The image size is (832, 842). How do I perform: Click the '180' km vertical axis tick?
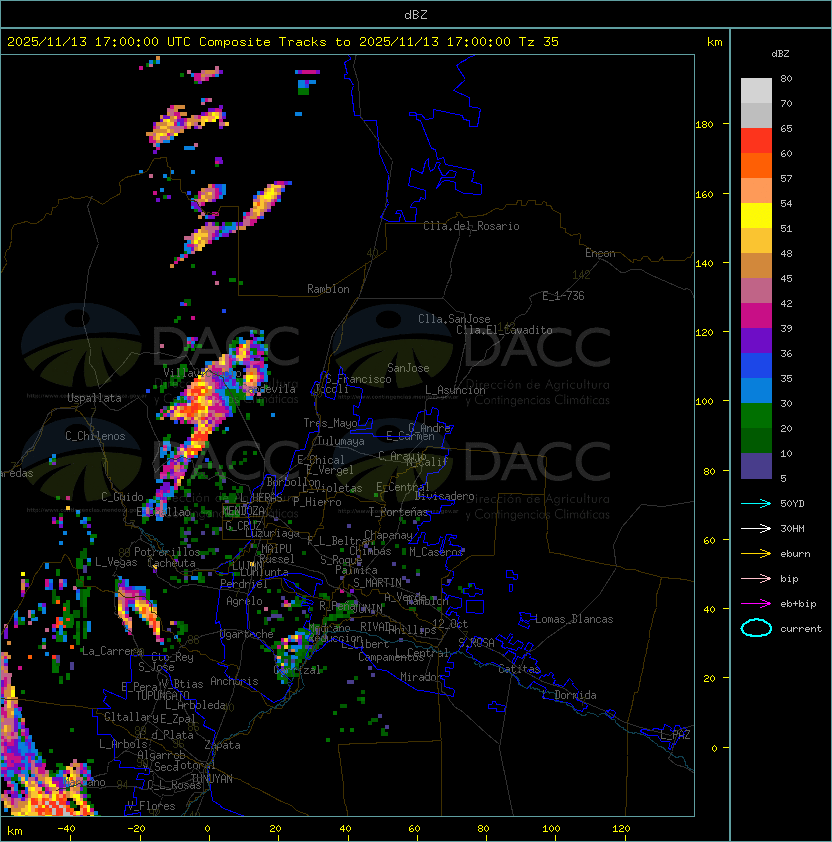(704, 125)
